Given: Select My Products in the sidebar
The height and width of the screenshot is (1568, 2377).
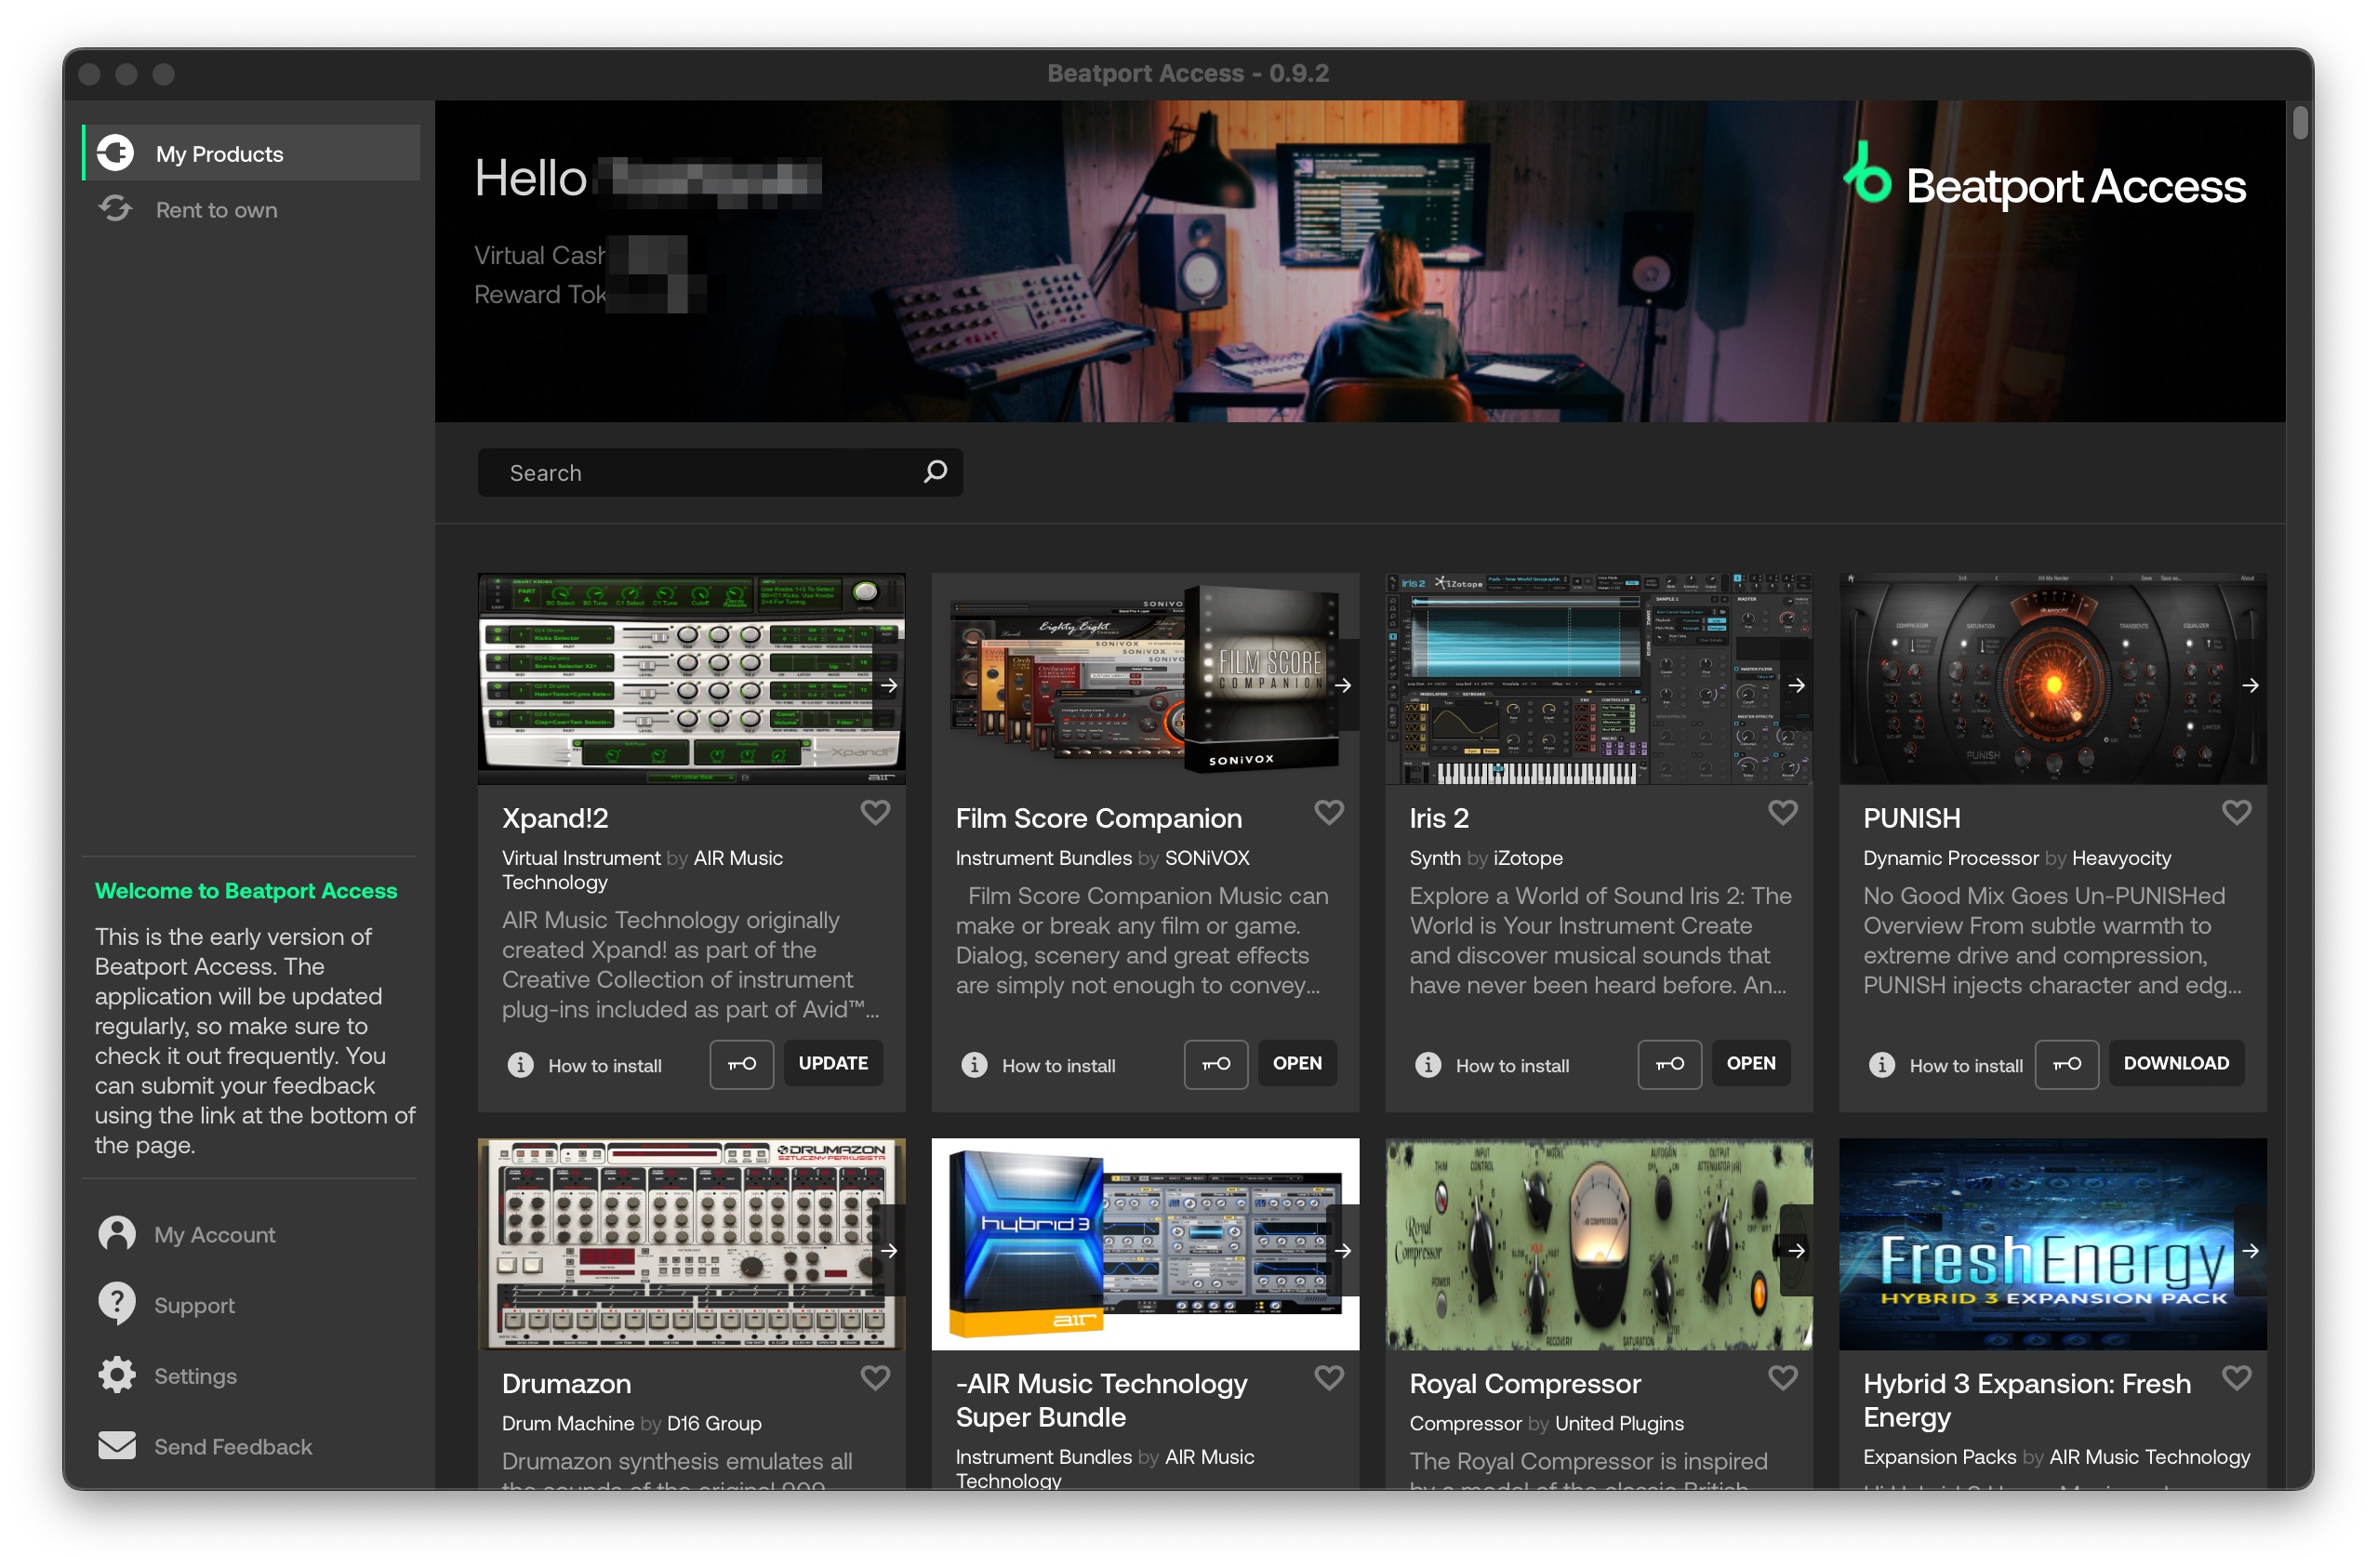Looking at the screenshot, I should click(219, 154).
